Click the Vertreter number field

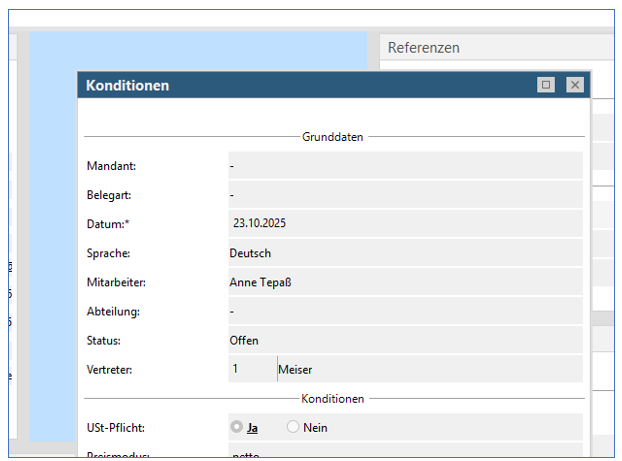point(251,369)
